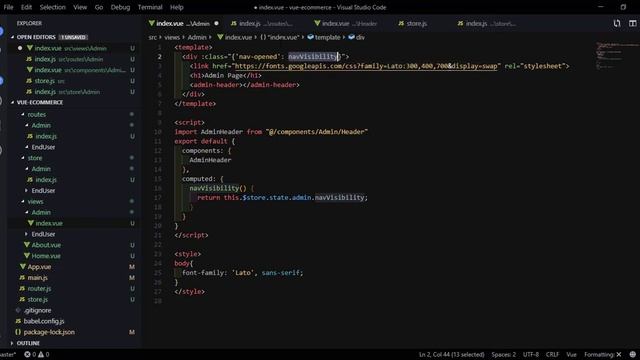Image resolution: width=640 pixels, height=360 pixels.
Task: Open the Edit menu
Action: tap(26, 7)
